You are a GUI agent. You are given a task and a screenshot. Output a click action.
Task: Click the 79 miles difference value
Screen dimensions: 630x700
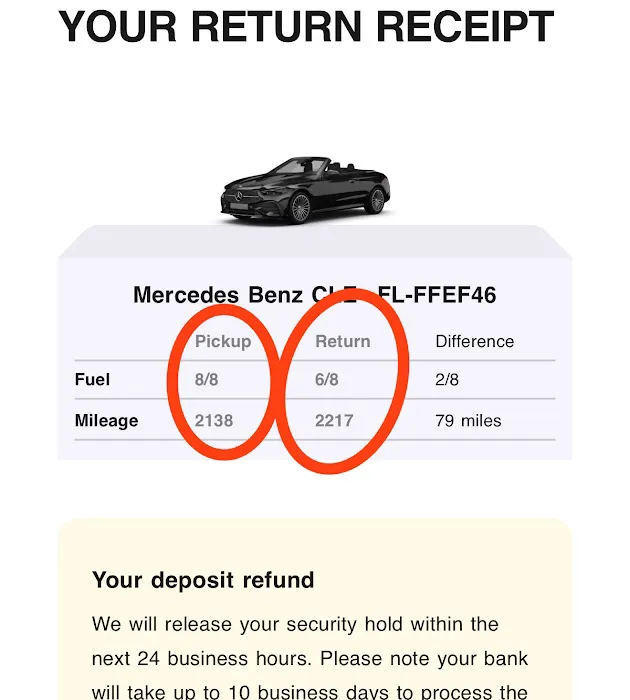point(468,421)
